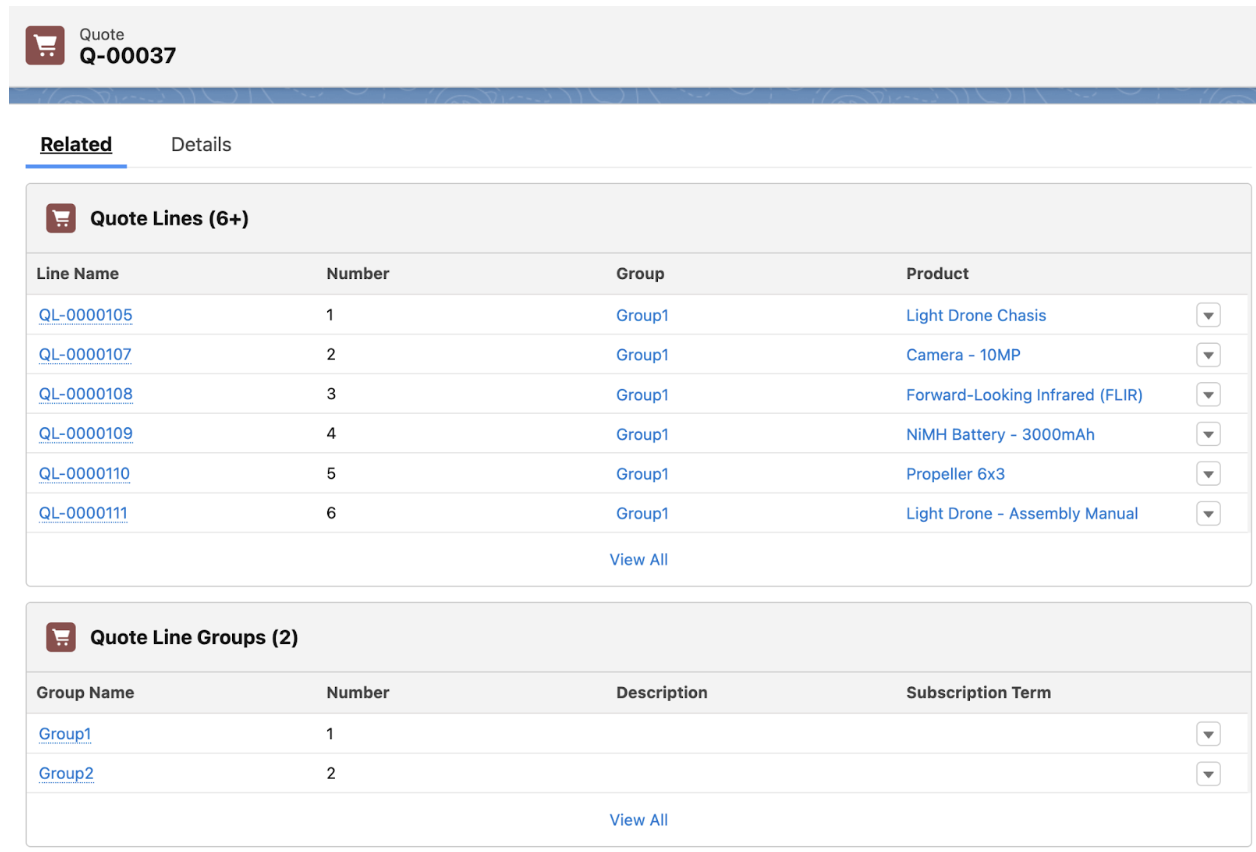Open the Light Drone Chasis product

click(976, 315)
